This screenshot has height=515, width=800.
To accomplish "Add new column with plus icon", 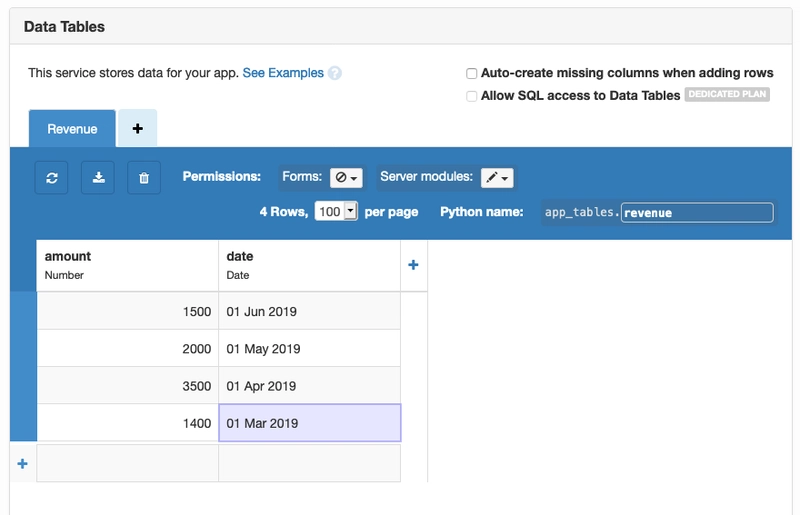I will [413, 264].
